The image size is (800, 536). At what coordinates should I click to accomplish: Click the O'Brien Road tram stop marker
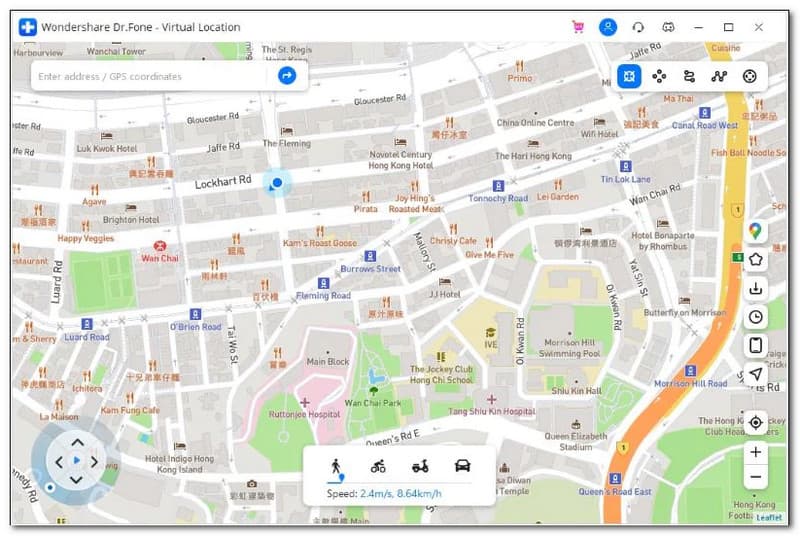click(x=195, y=314)
